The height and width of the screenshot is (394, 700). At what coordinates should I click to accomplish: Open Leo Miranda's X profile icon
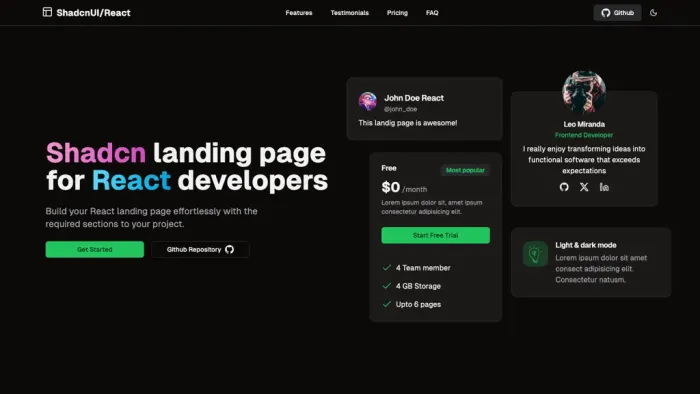[584, 187]
